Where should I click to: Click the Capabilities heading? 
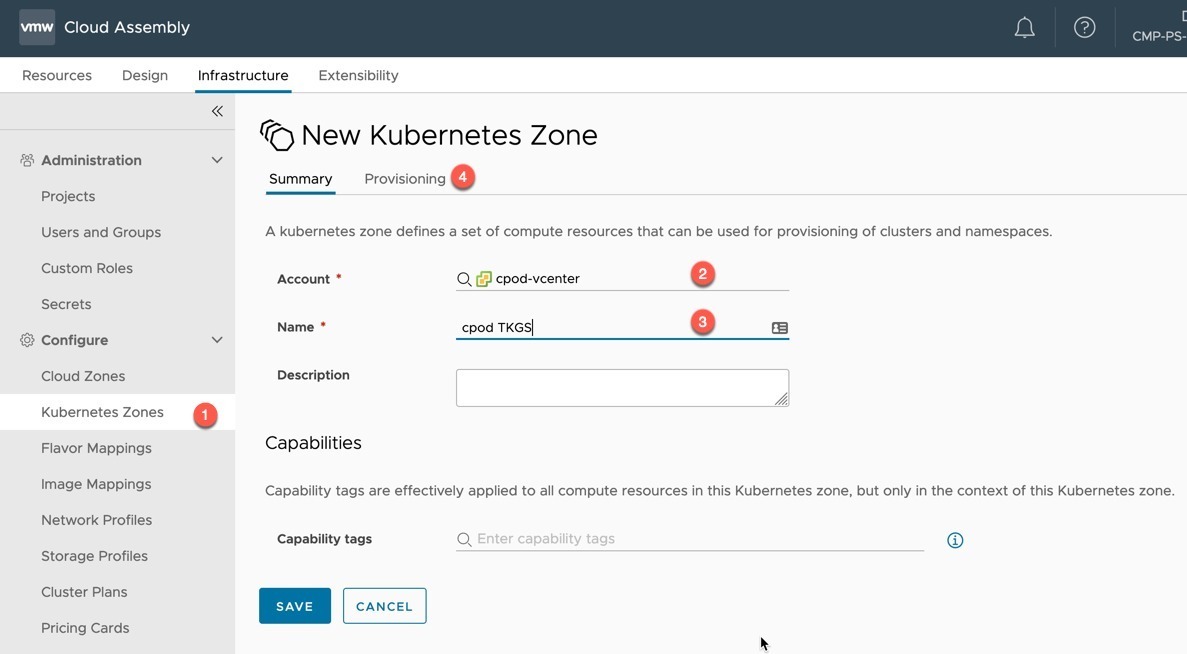pyautogui.click(x=313, y=443)
